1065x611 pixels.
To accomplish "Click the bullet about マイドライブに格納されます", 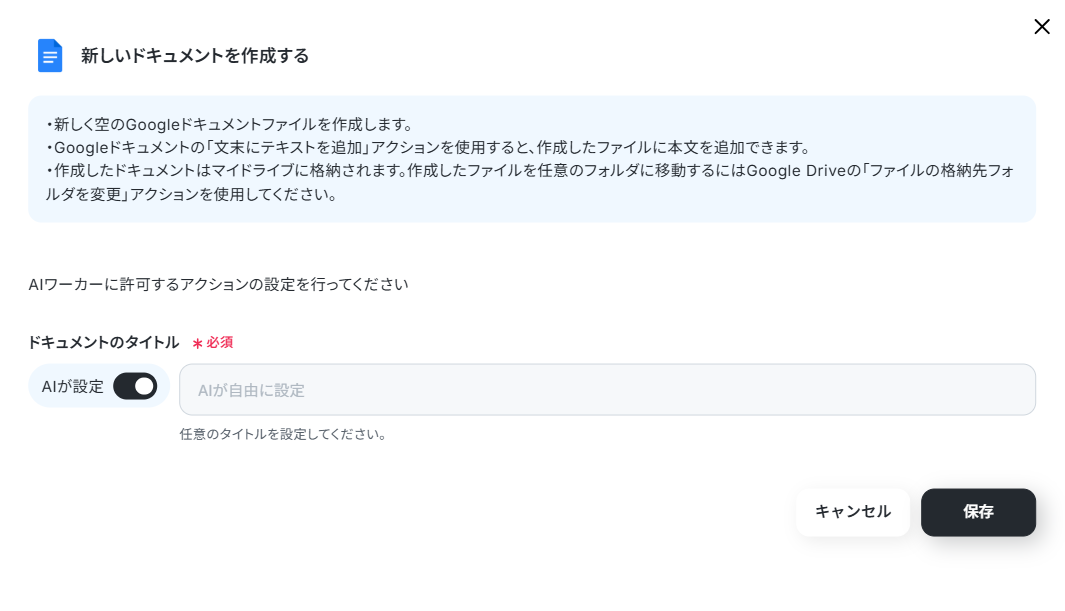I will [x=530, y=182].
